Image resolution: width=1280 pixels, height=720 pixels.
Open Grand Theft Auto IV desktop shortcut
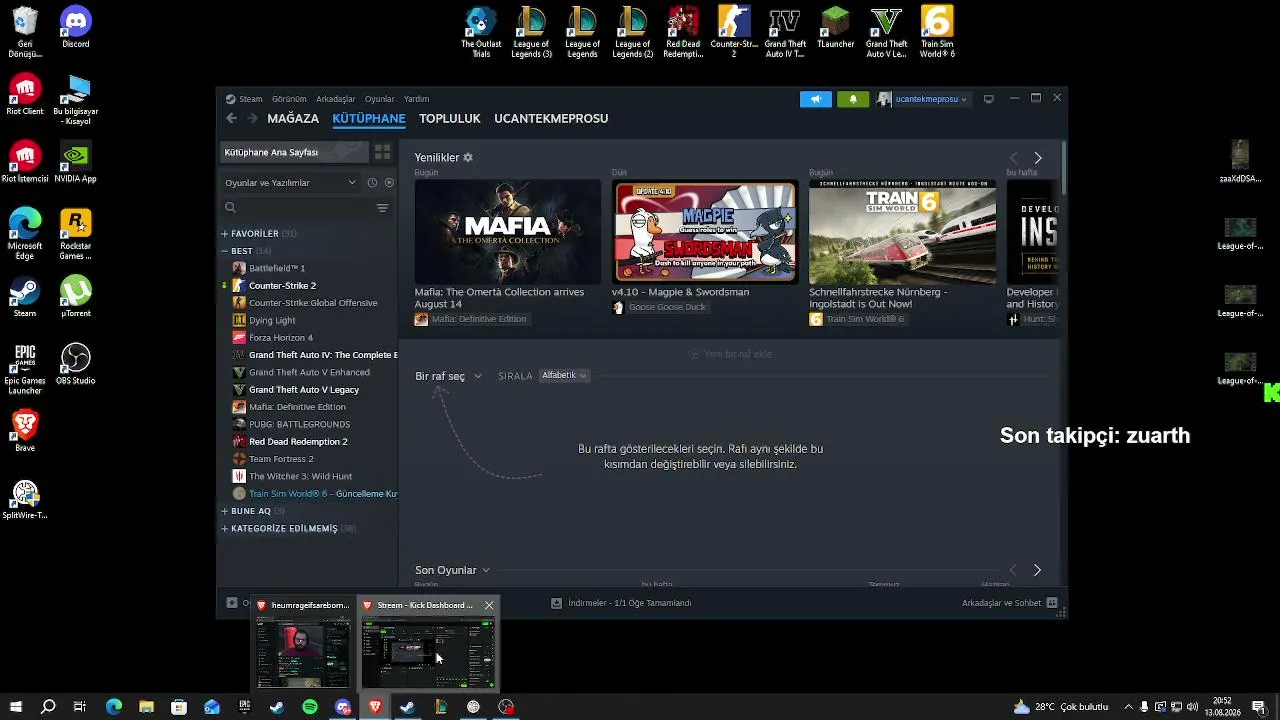[785, 32]
